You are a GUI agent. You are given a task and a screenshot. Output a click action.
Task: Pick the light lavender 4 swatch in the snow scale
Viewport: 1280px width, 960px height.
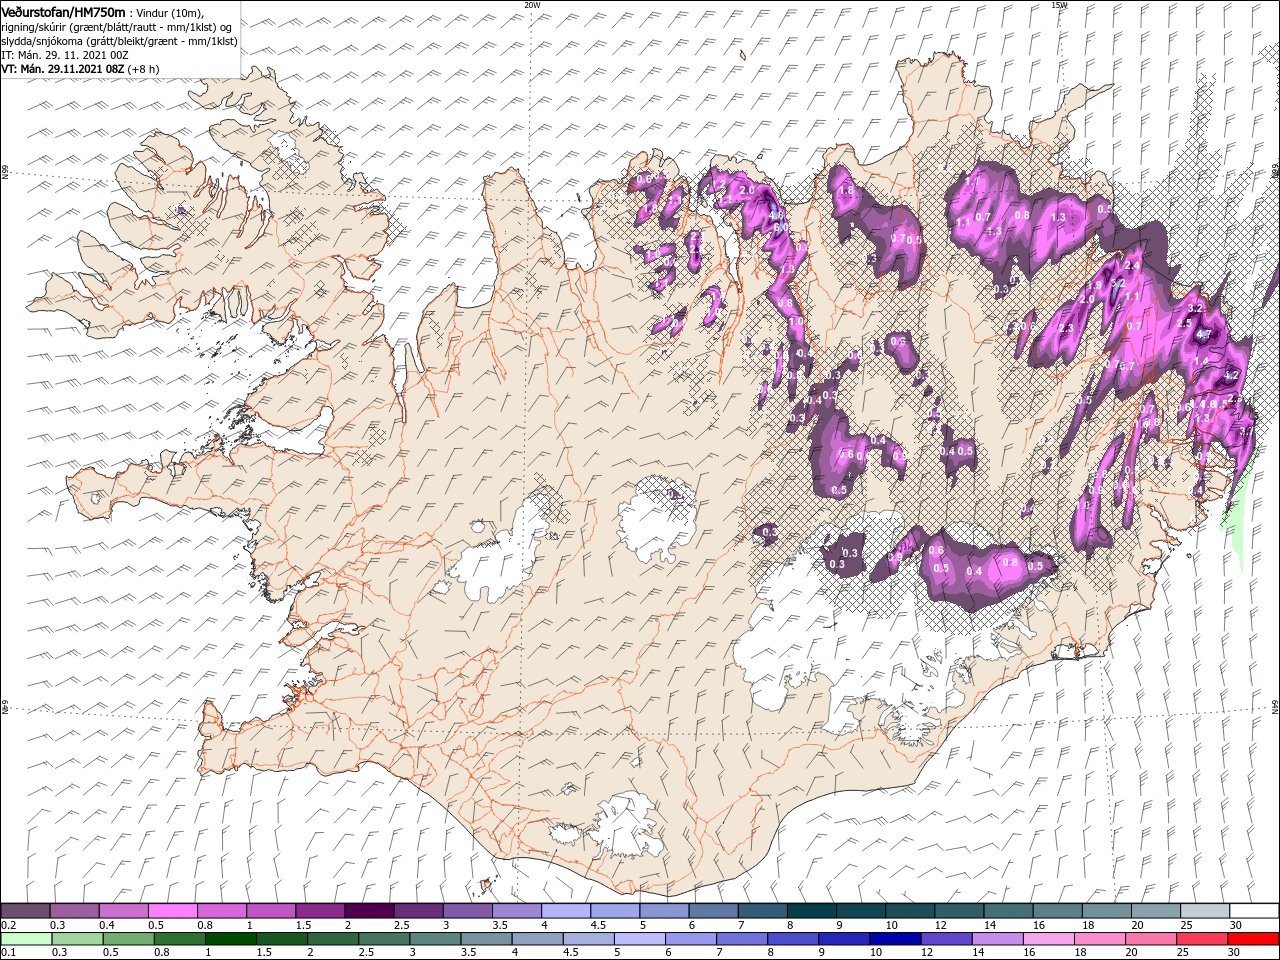[566, 910]
